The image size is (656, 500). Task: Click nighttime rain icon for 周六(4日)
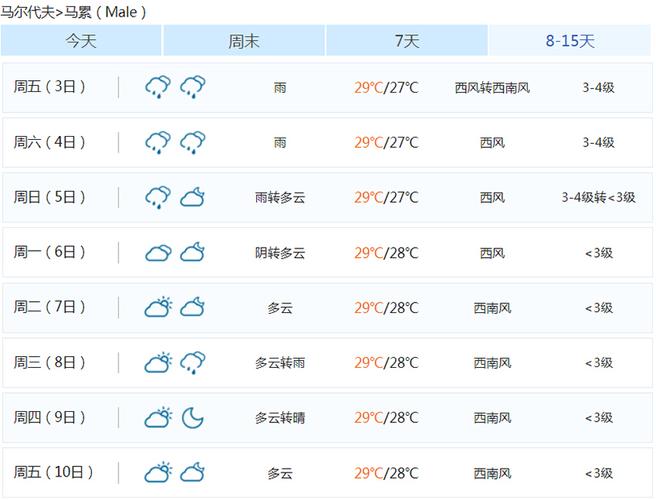[x=192, y=142]
